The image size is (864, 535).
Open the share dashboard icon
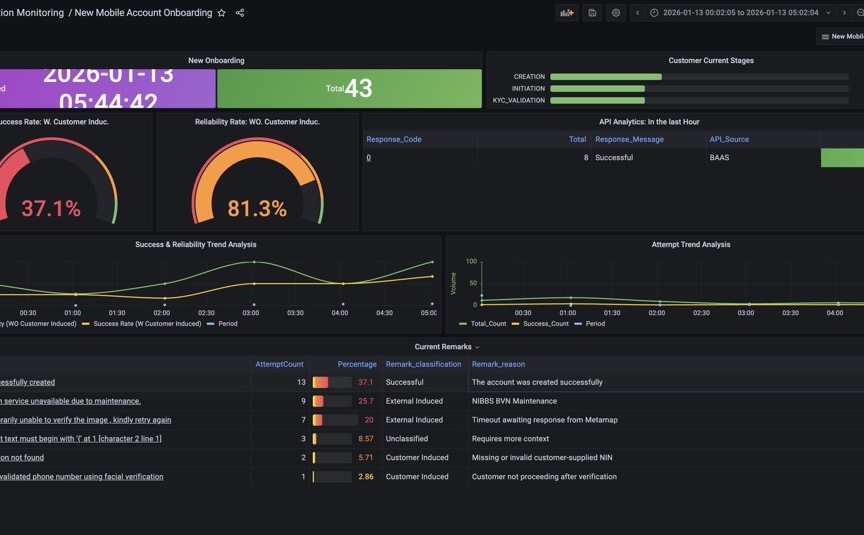[x=240, y=13]
